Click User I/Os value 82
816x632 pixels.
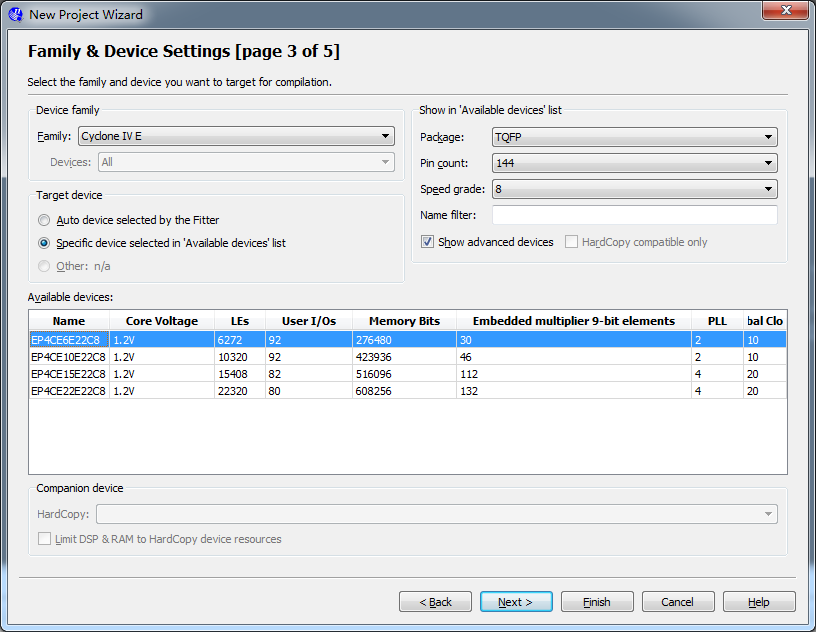click(274, 374)
